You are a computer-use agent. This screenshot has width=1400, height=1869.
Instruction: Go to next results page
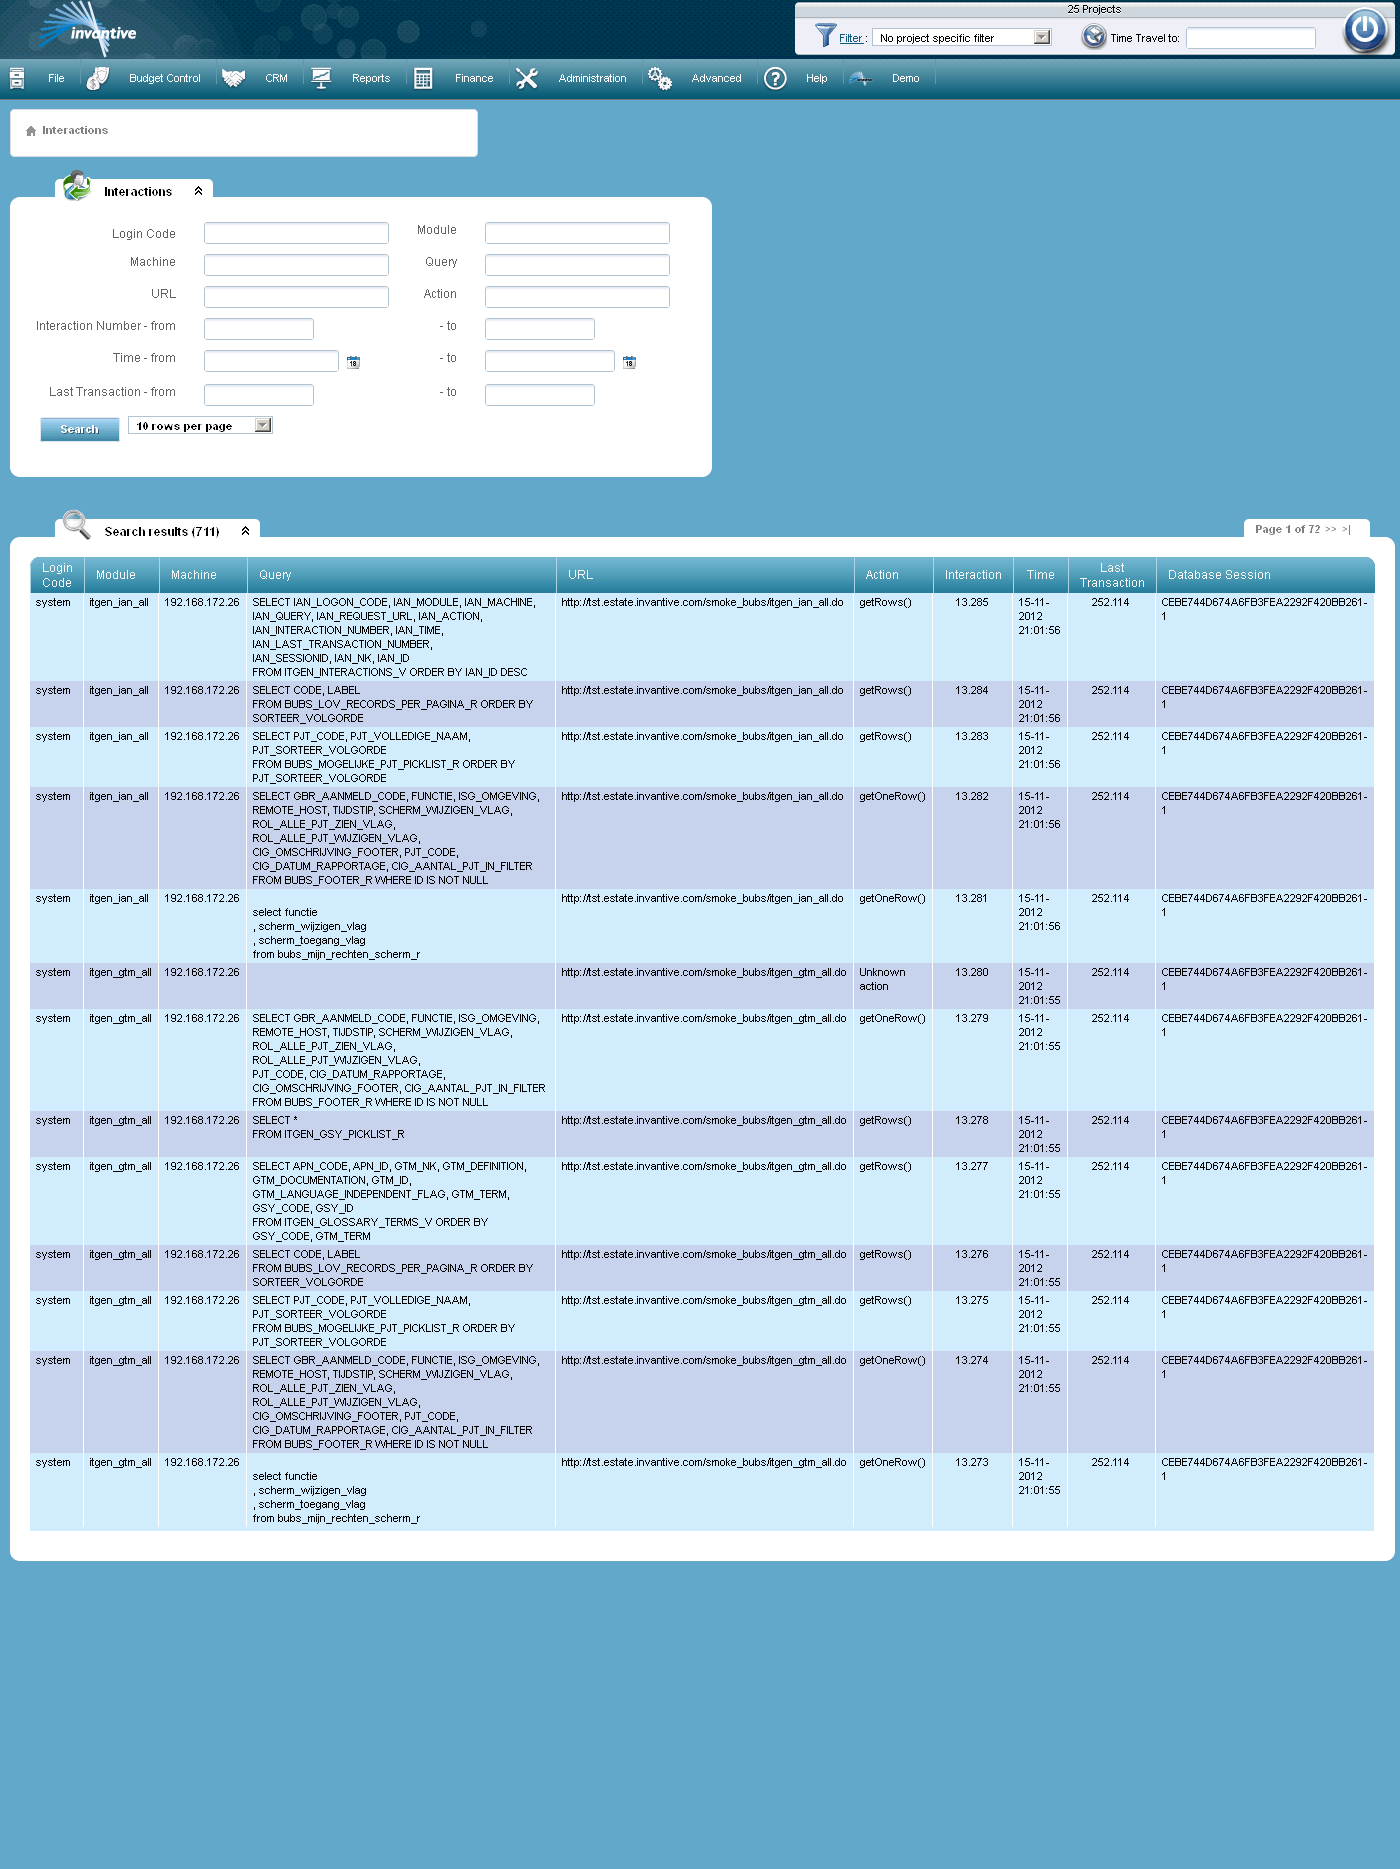coord(1330,529)
